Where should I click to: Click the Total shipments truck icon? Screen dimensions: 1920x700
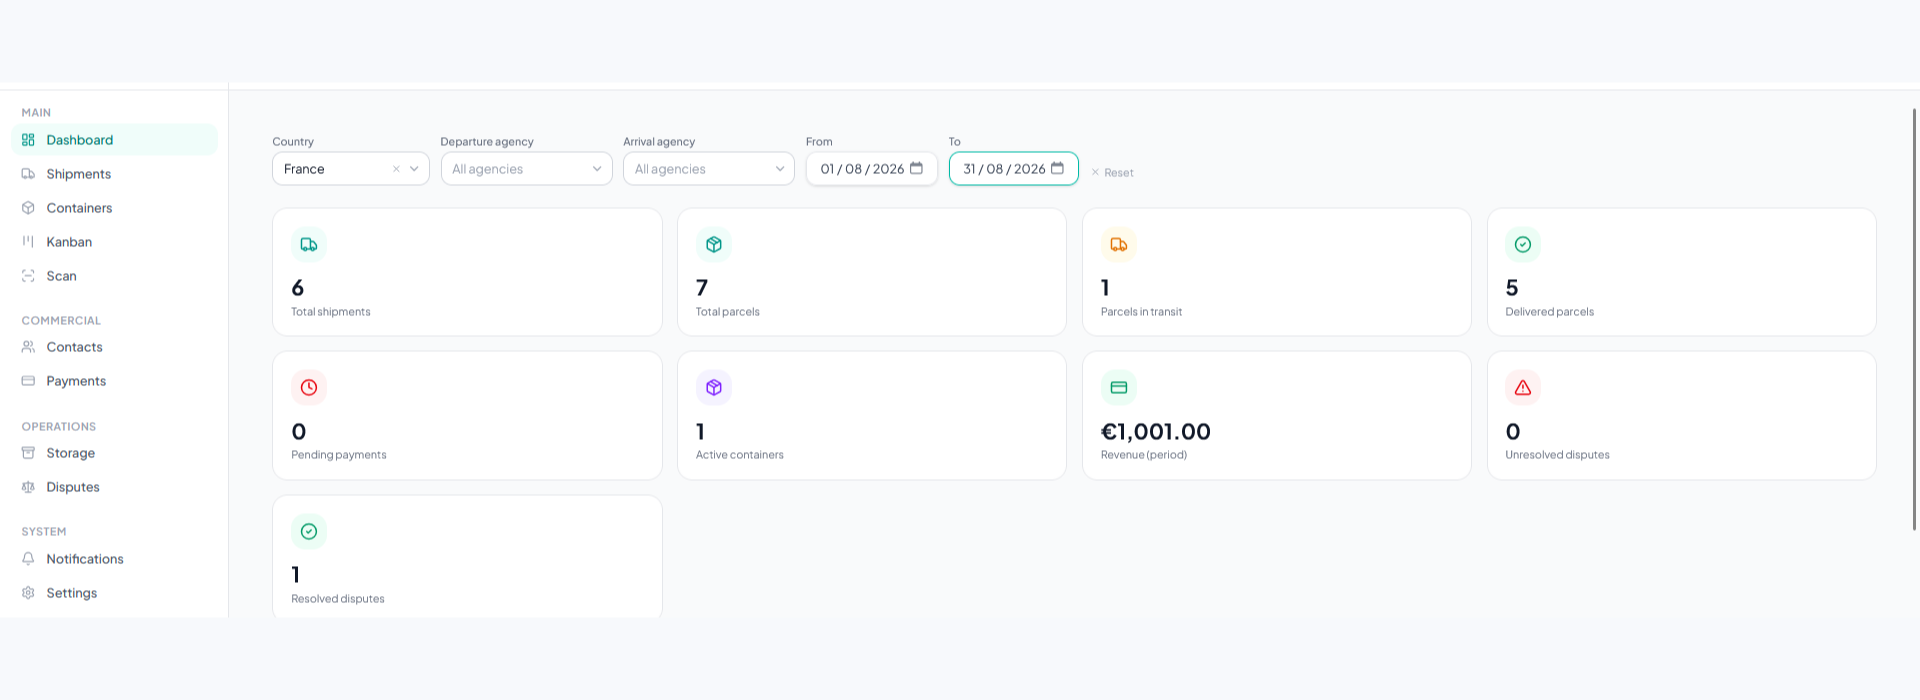[x=309, y=244]
